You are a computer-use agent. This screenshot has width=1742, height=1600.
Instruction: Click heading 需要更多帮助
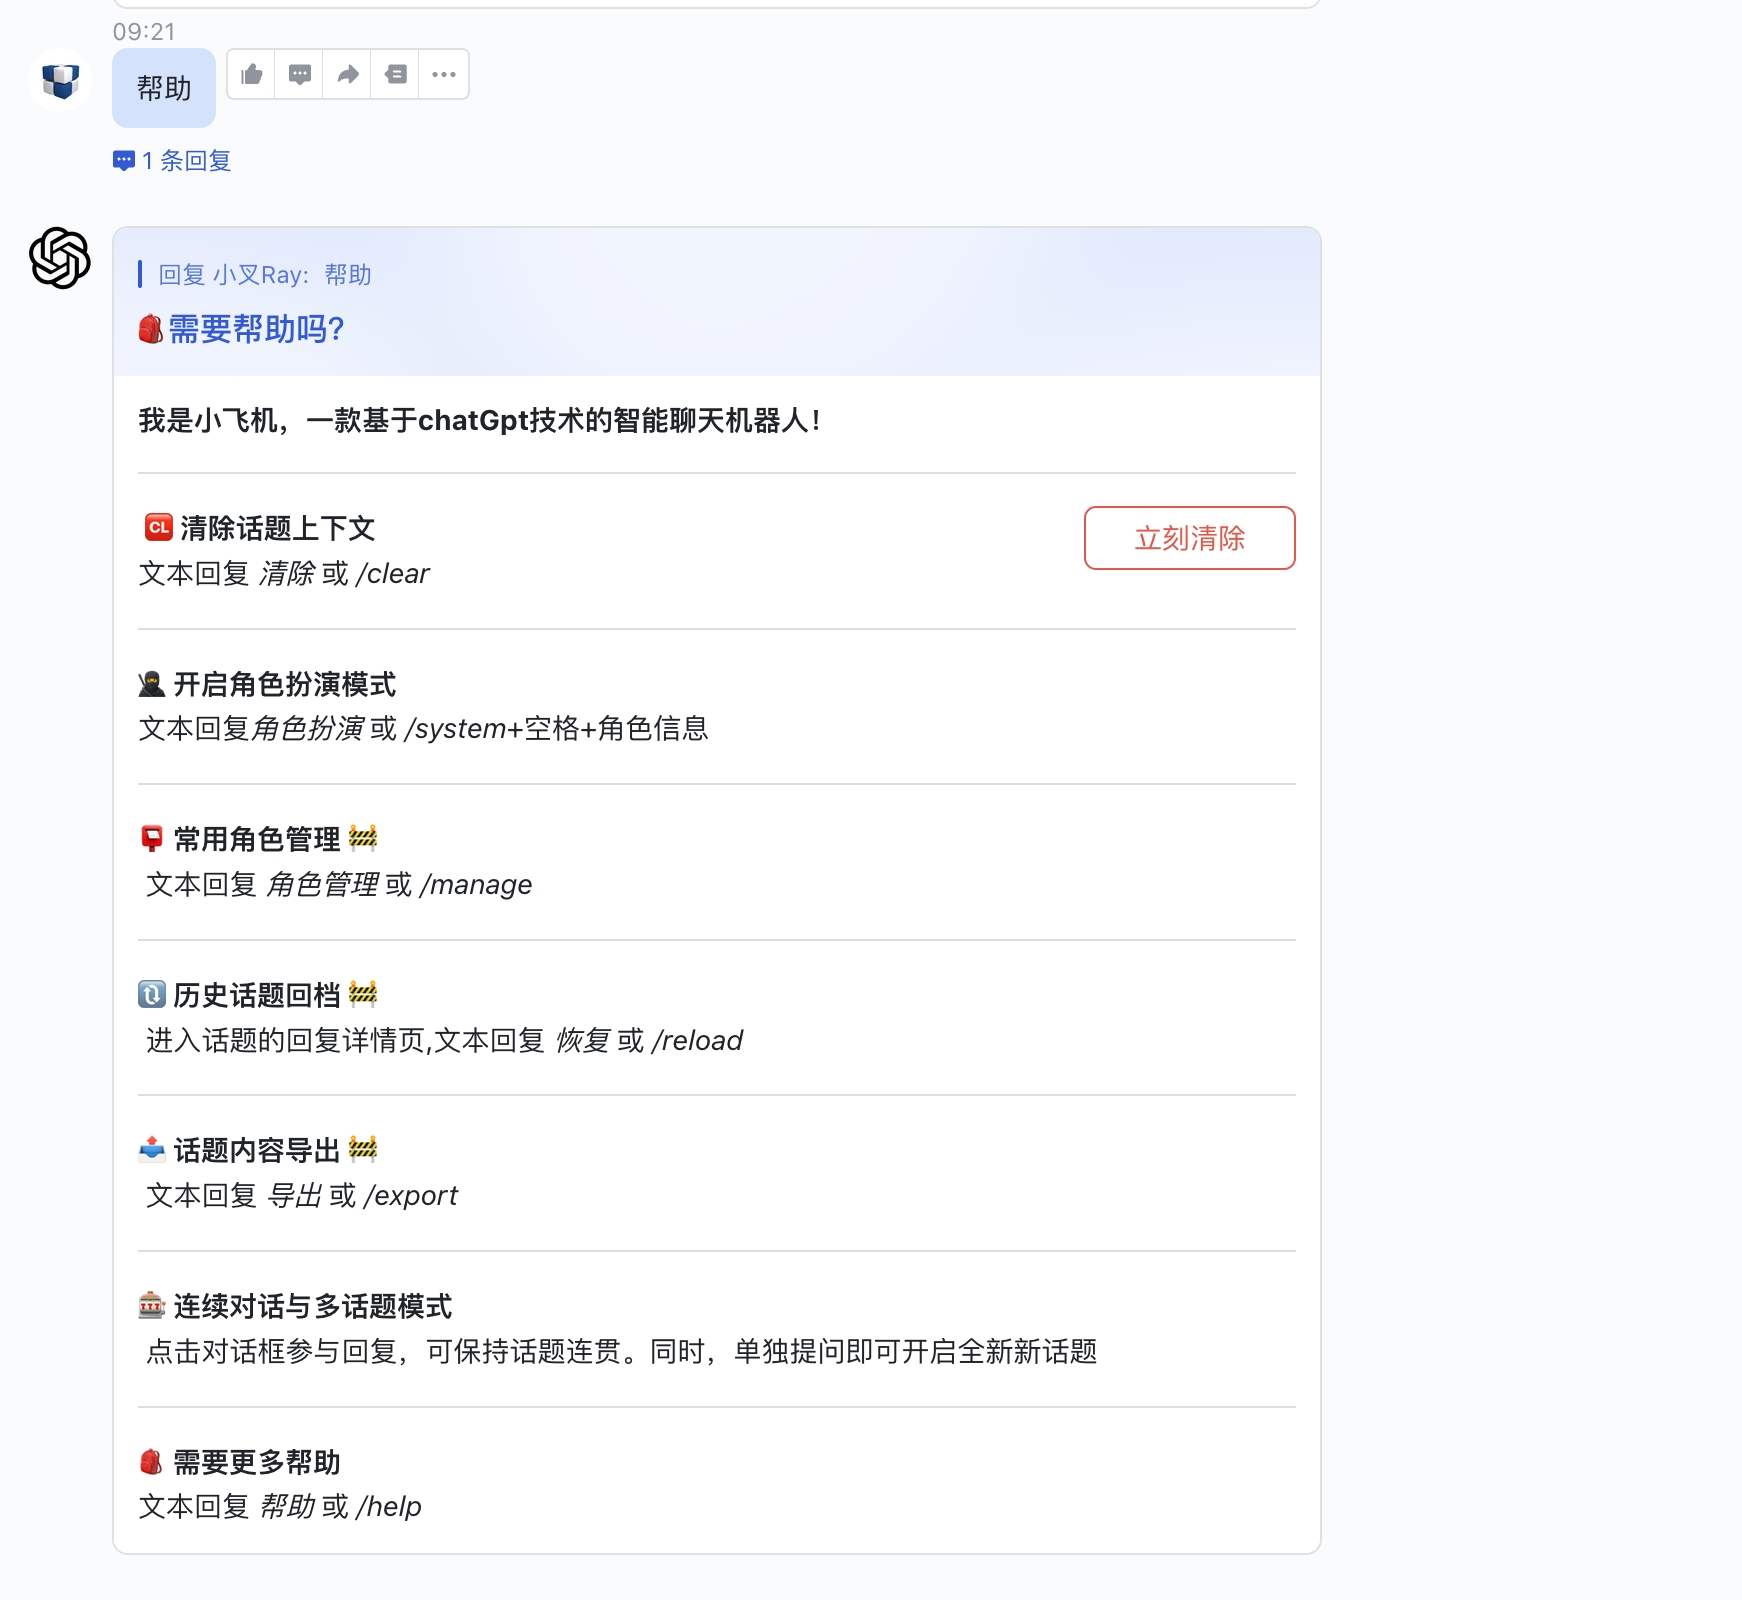pos(257,1462)
